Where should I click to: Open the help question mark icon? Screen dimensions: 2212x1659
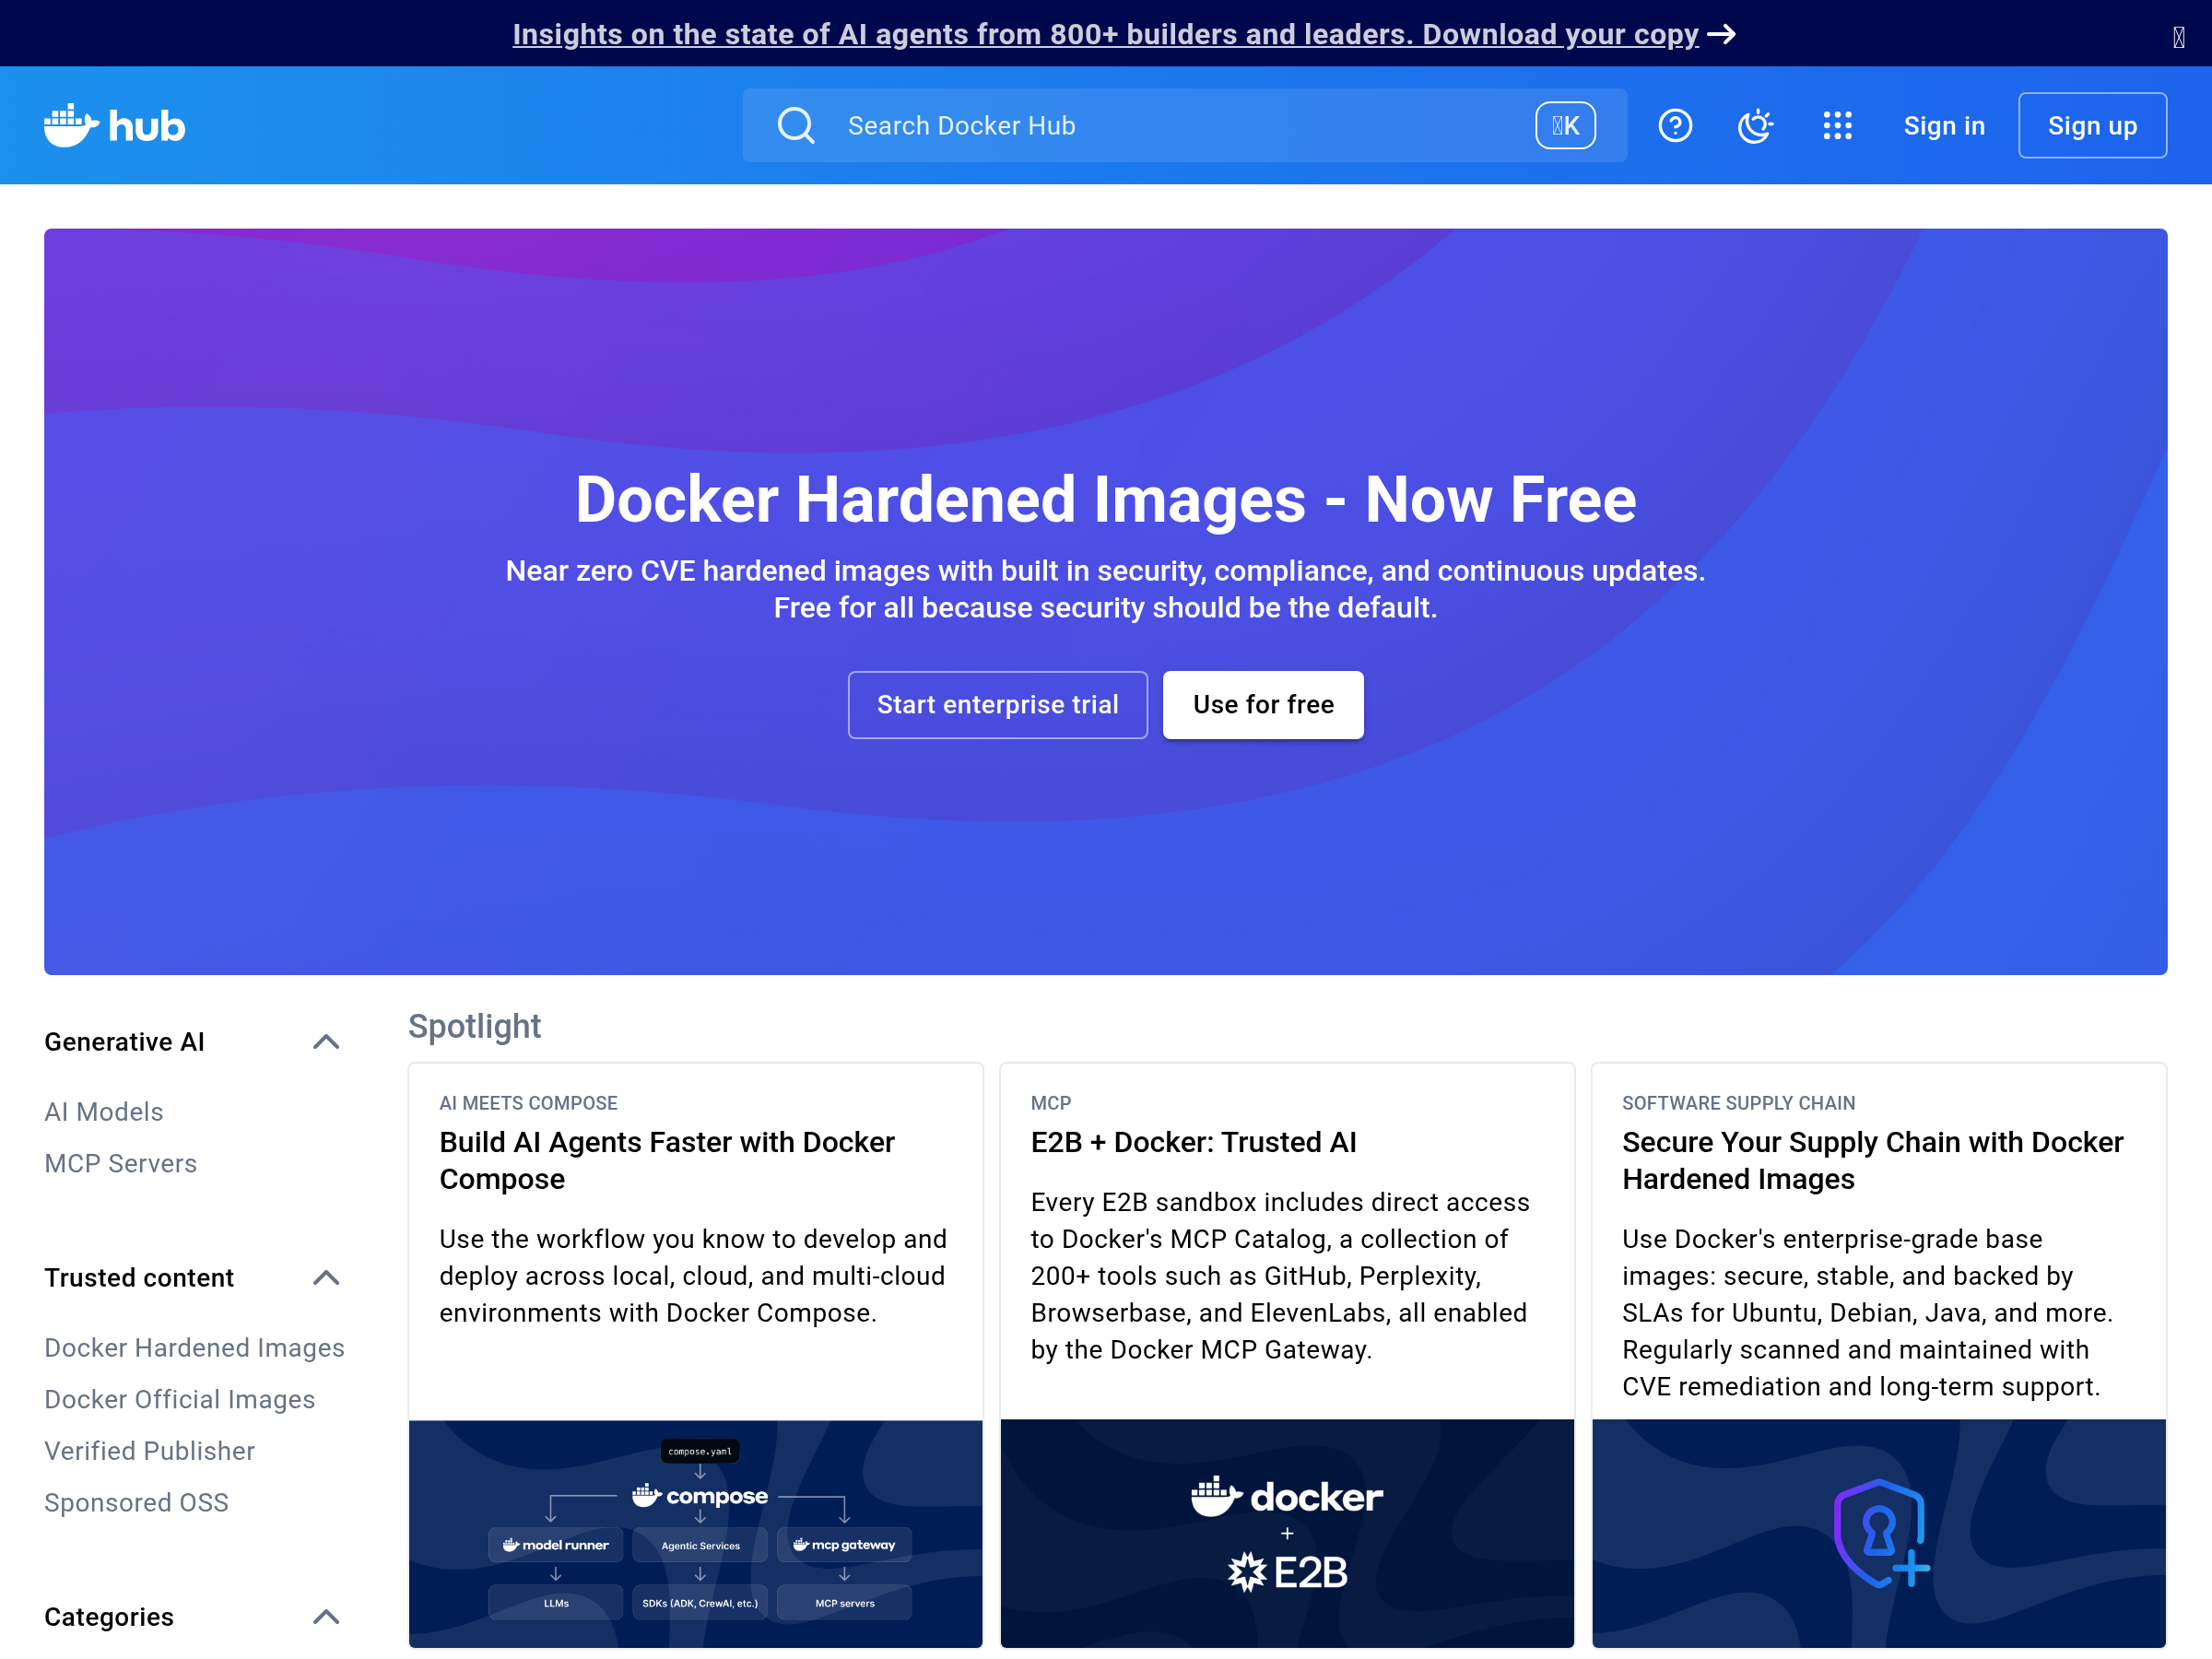coord(1675,126)
